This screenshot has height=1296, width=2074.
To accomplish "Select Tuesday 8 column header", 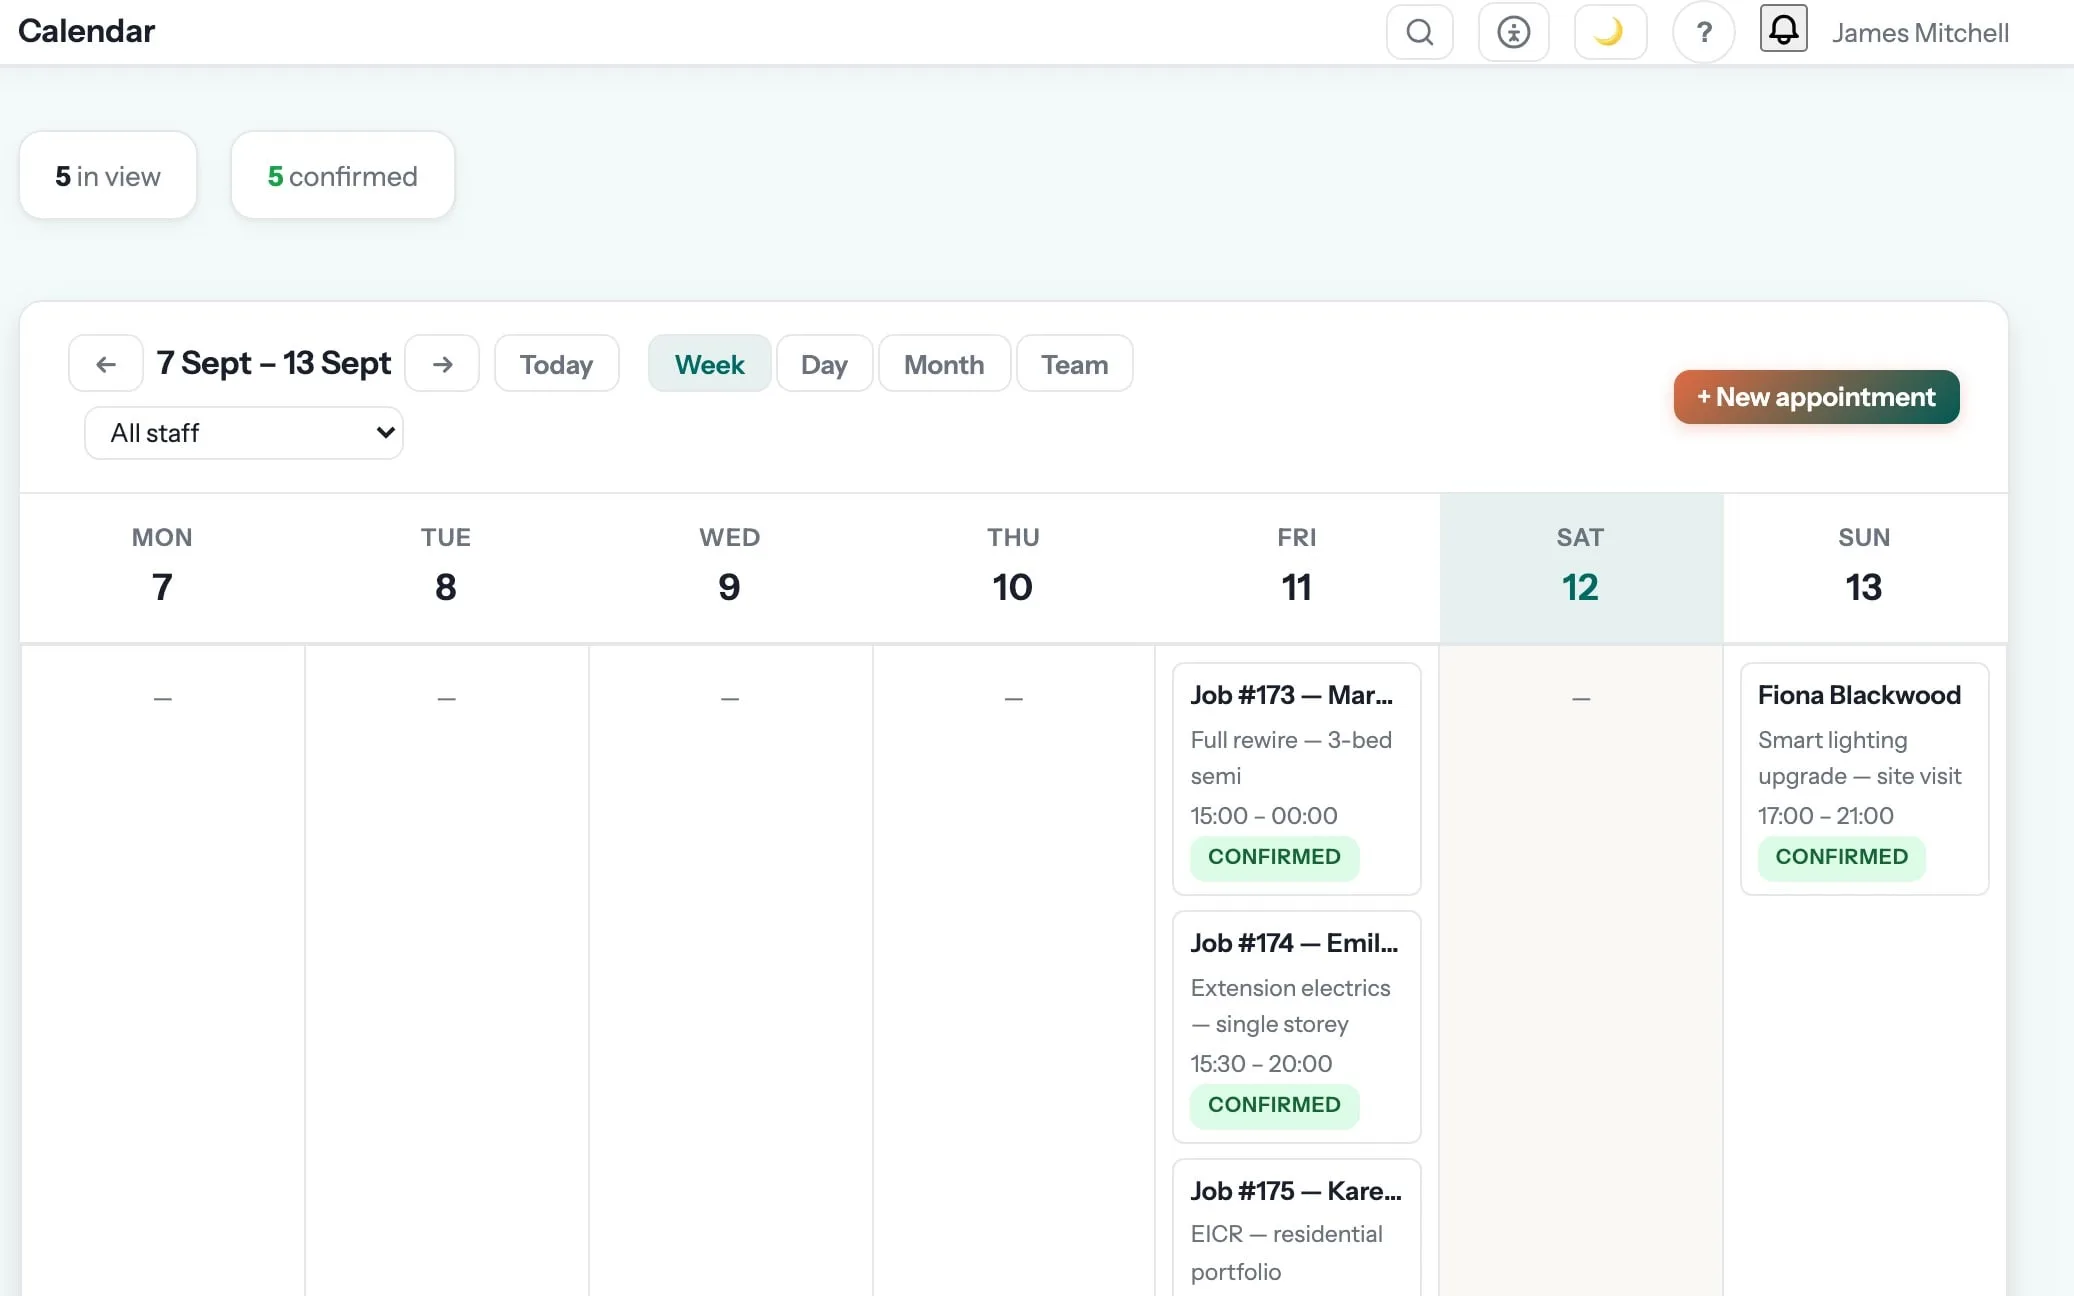I will [446, 566].
